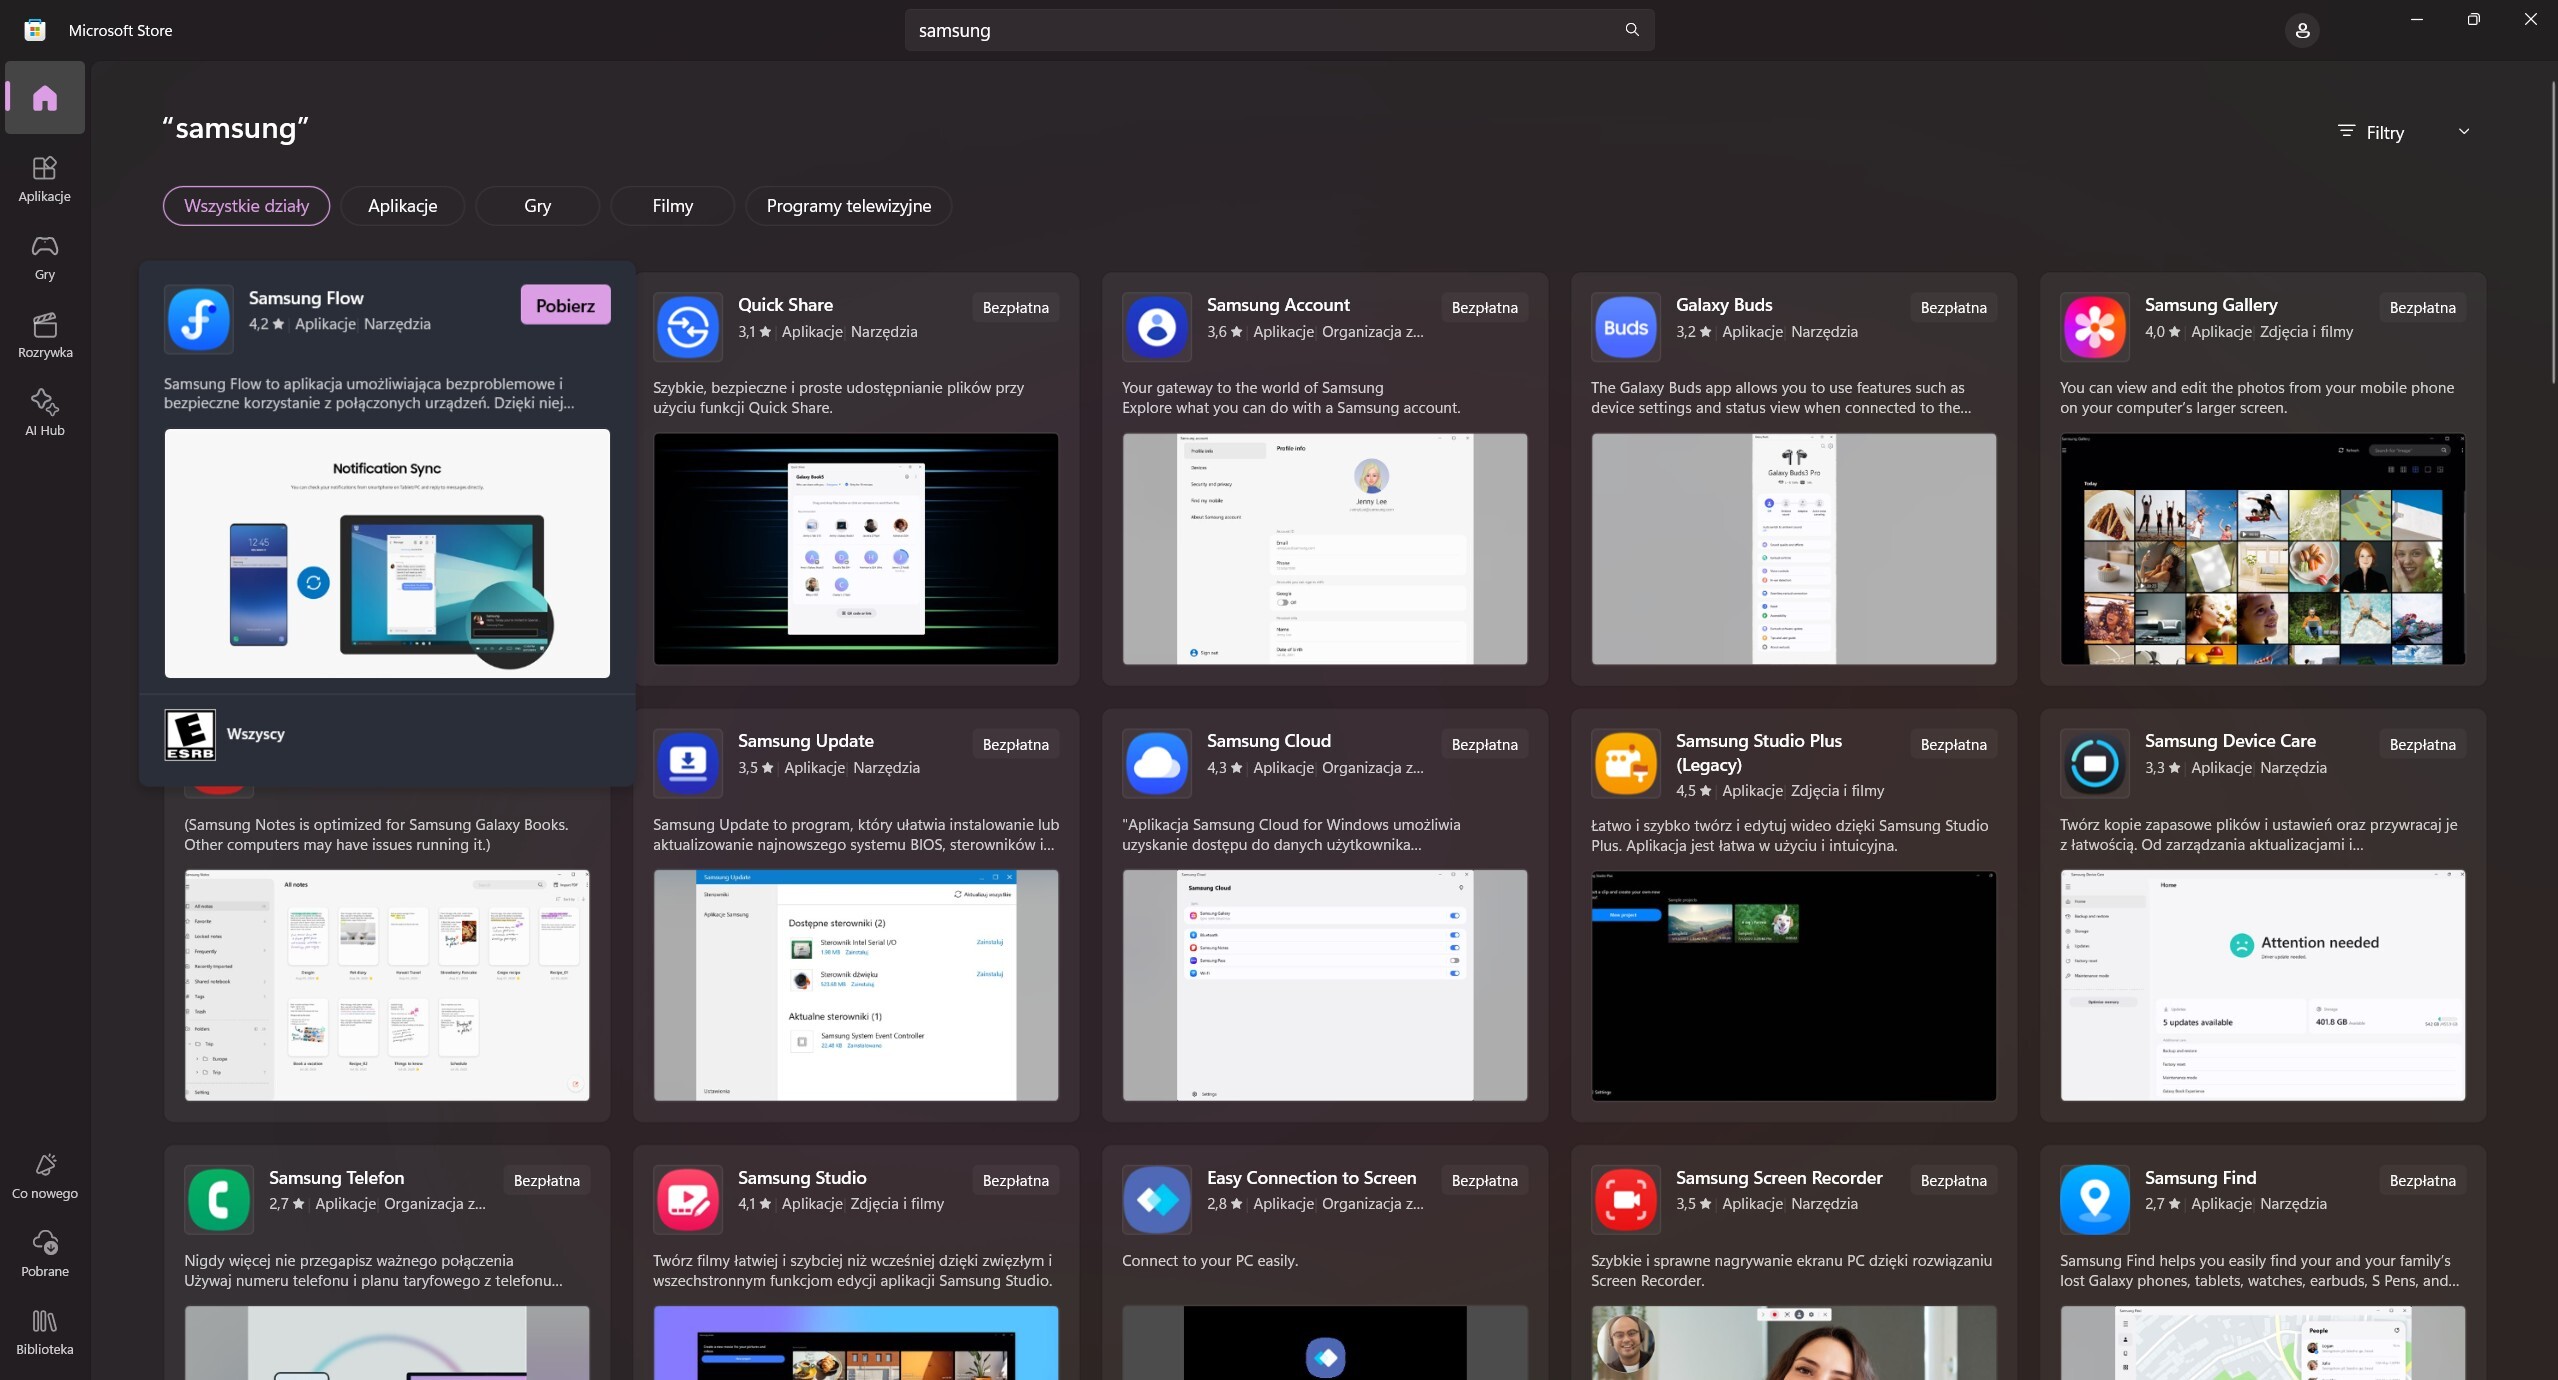Click the Samsung Flow description text

click(x=369, y=394)
